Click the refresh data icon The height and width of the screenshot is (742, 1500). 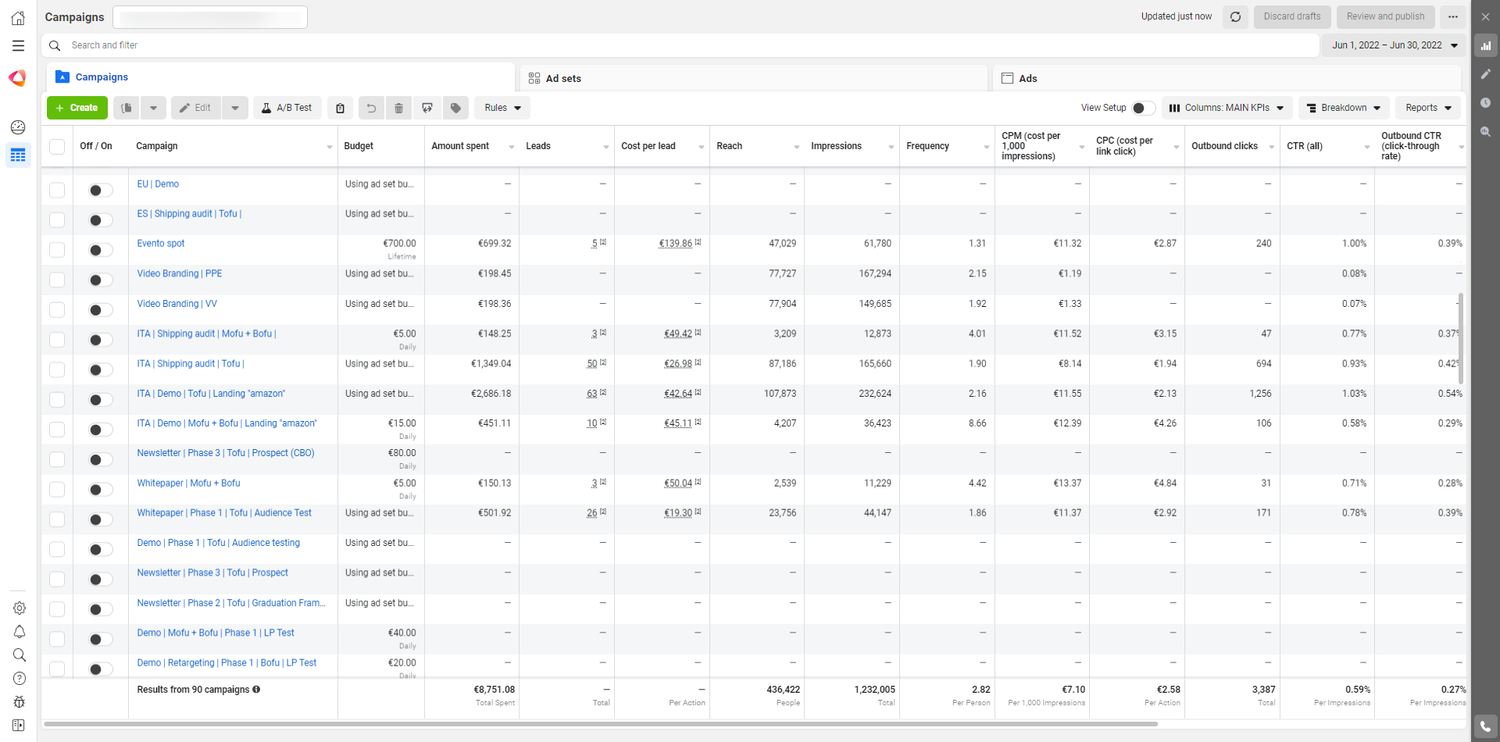[1235, 17]
